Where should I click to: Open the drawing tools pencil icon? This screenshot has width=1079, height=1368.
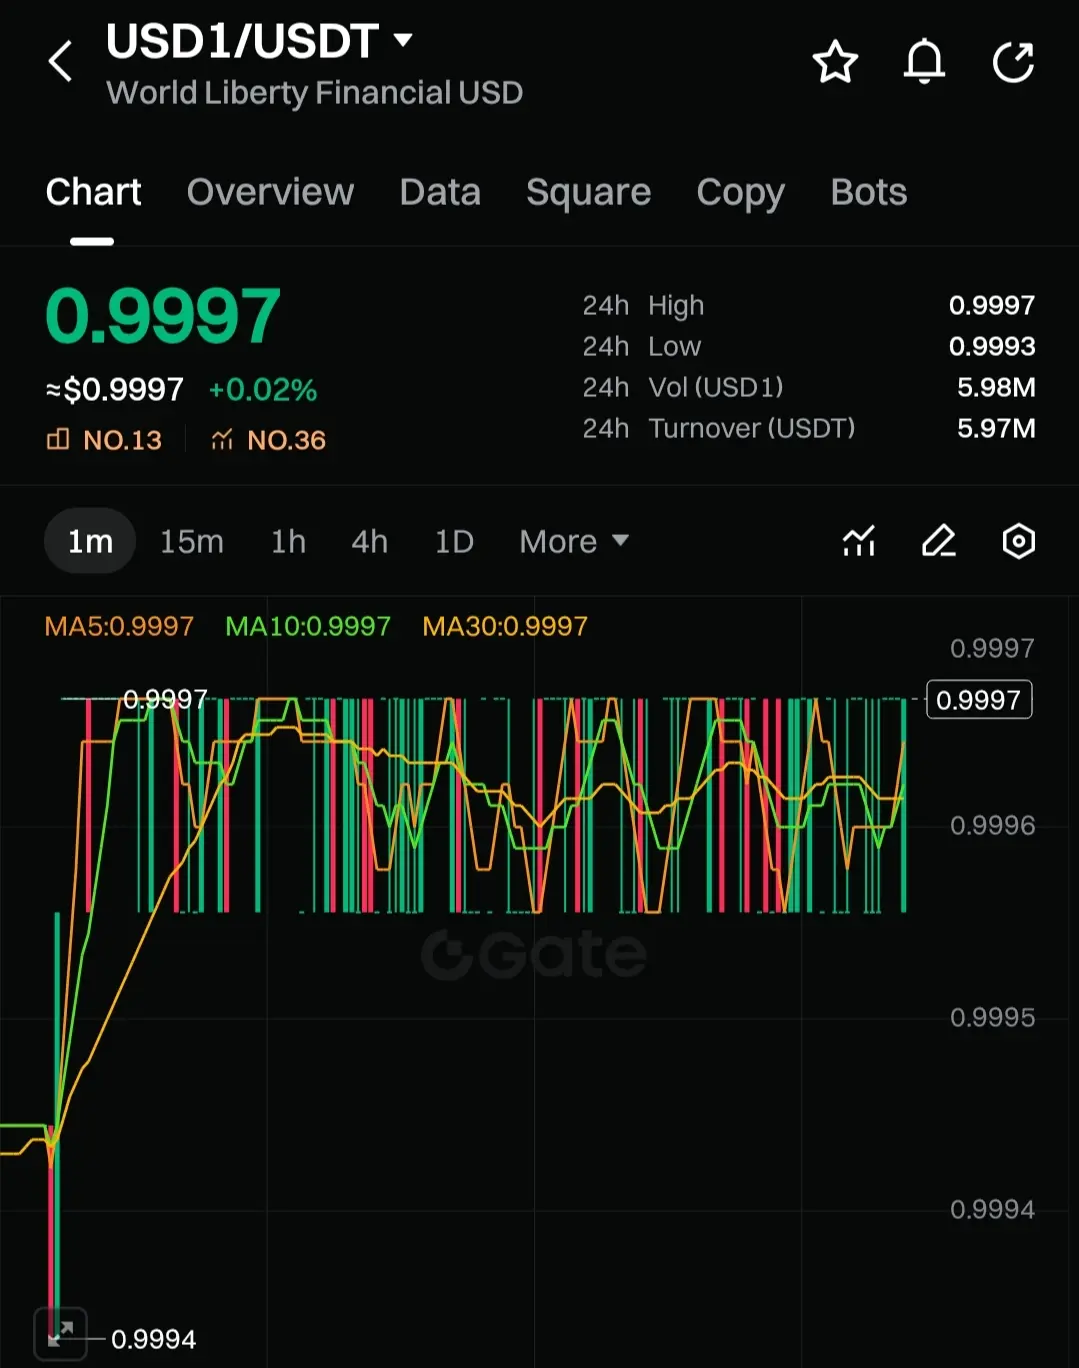click(939, 541)
